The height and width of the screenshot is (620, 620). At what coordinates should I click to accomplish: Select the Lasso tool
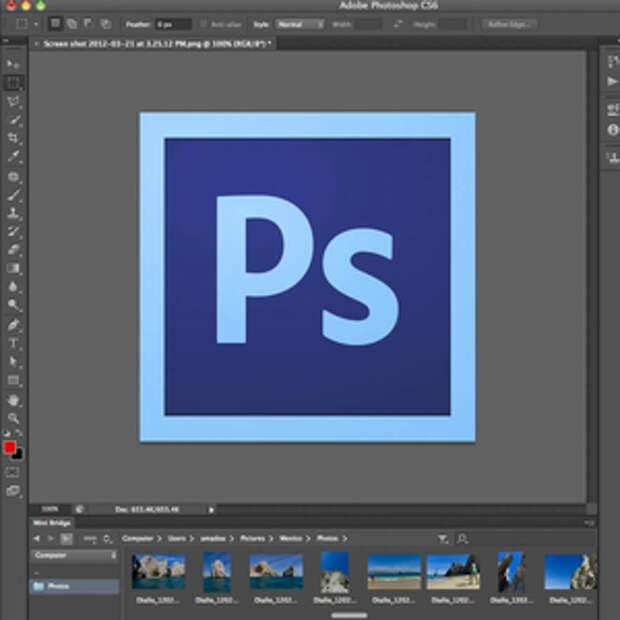[13, 101]
